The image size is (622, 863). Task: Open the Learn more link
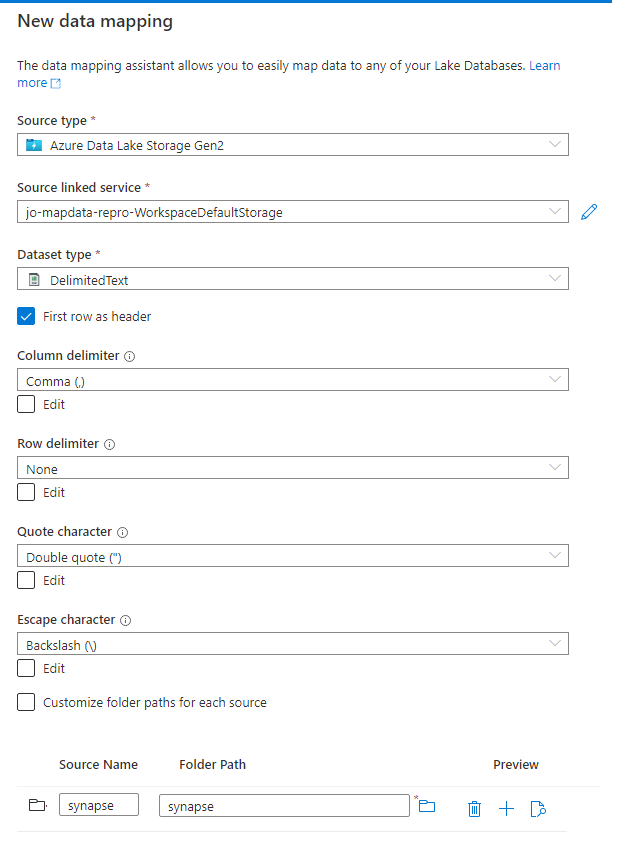[30, 82]
